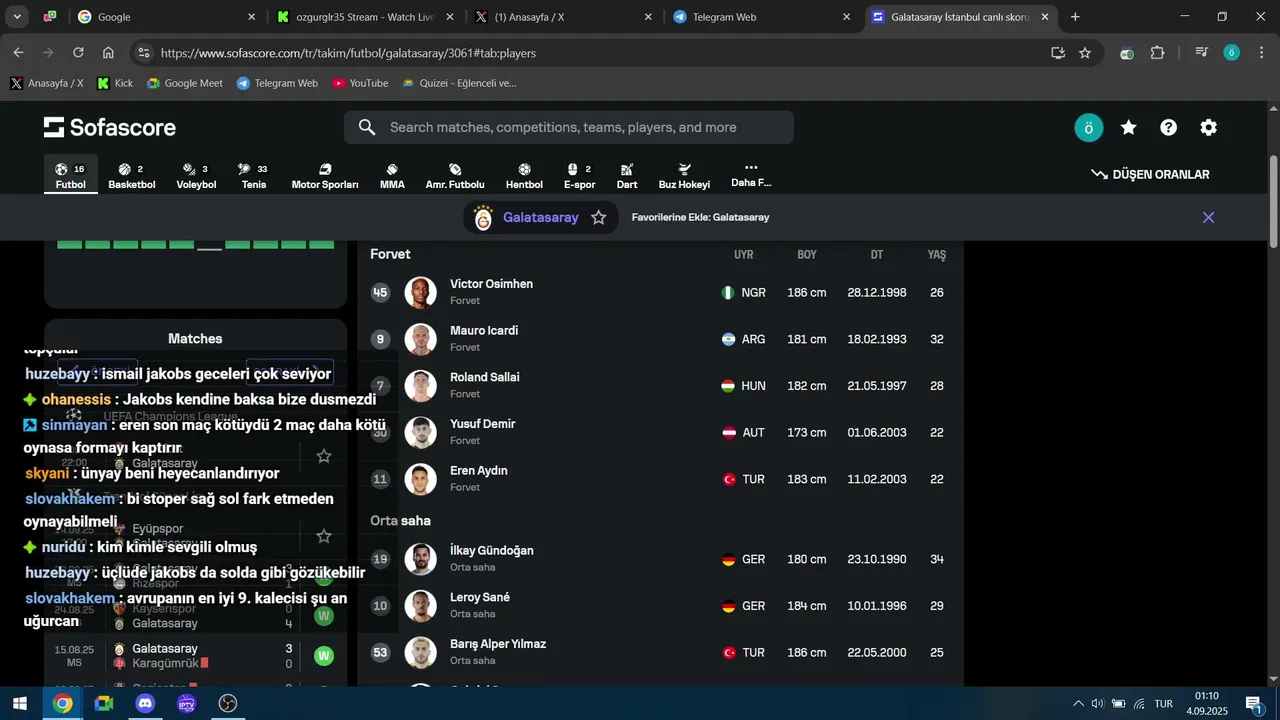The width and height of the screenshot is (1280, 720).
Task: Click Eren Aydın's player photo
Action: click(420, 479)
